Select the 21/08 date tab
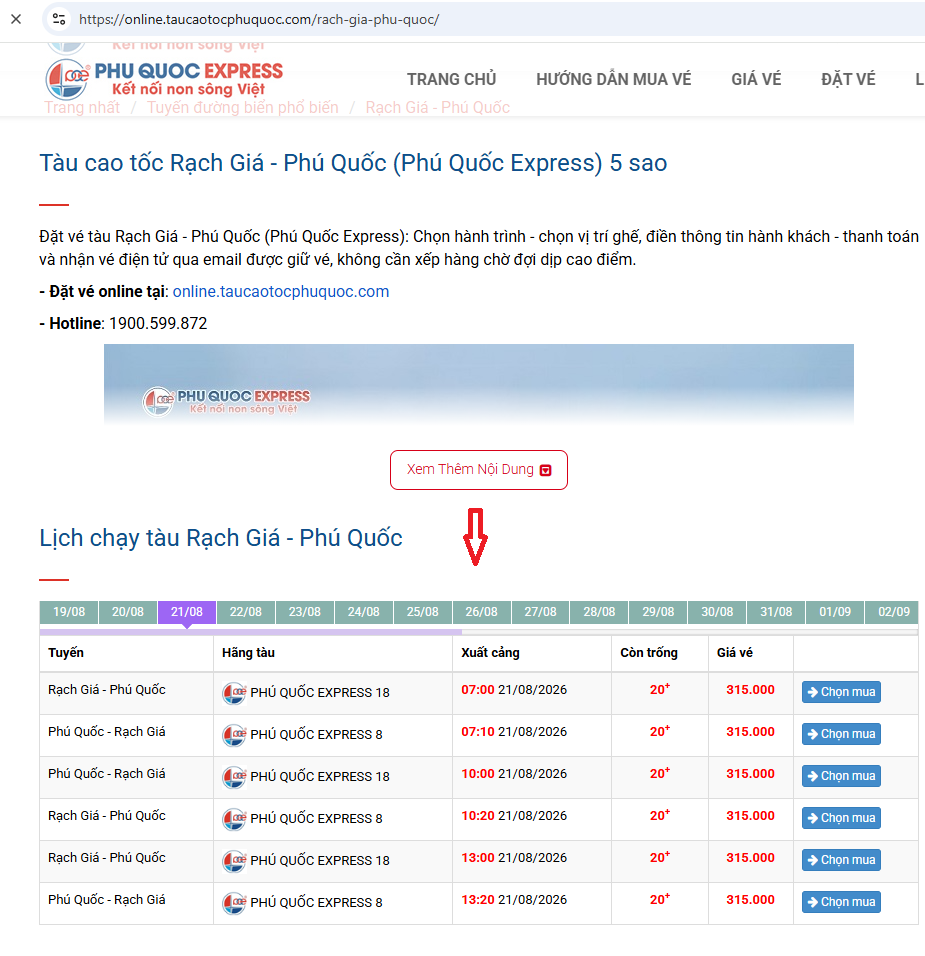925x956 pixels. (x=187, y=612)
